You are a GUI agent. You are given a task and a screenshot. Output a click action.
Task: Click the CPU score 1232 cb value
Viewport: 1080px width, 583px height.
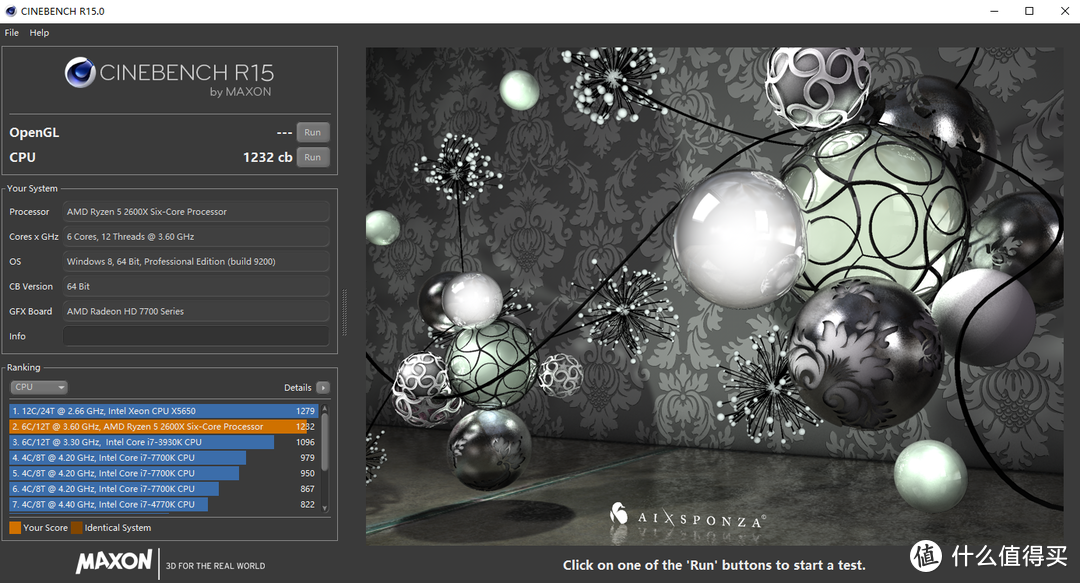tap(267, 157)
